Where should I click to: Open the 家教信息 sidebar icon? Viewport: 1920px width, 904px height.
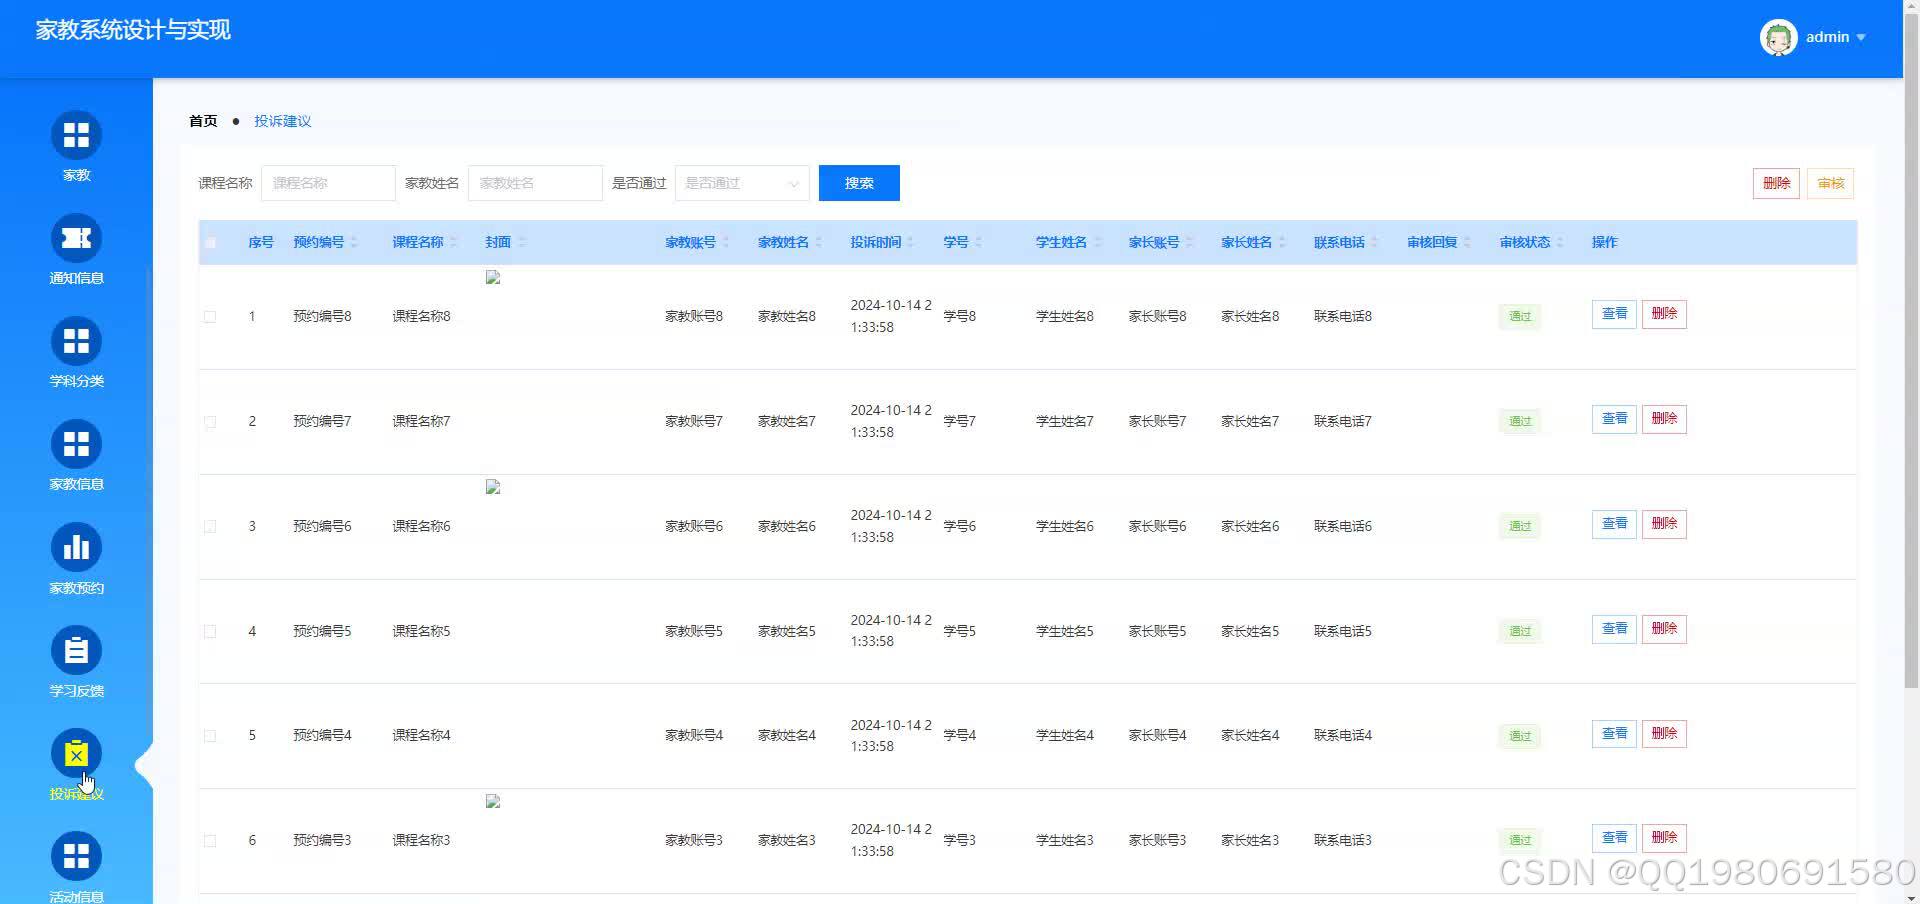click(x=76, y=444)
